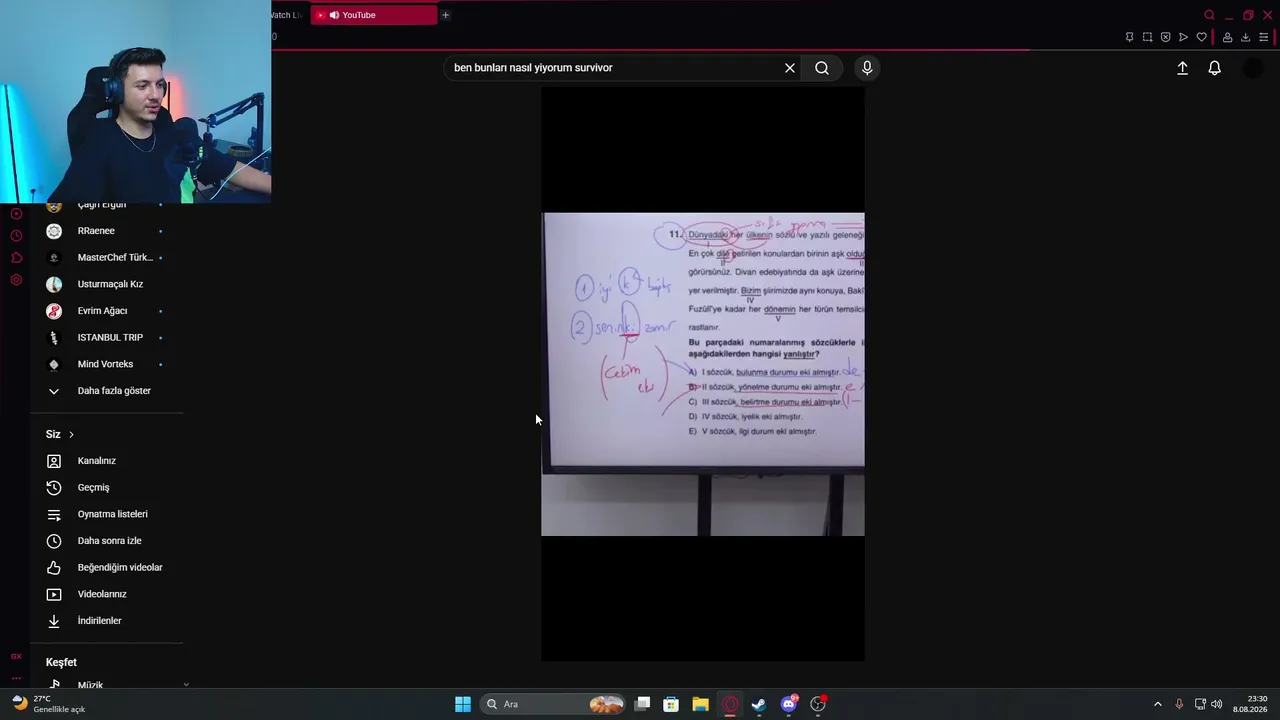Open the clock showing 23:30
Image resolution: width=1280 pixels, height=720 pixels.
[x=1250, y=704]
